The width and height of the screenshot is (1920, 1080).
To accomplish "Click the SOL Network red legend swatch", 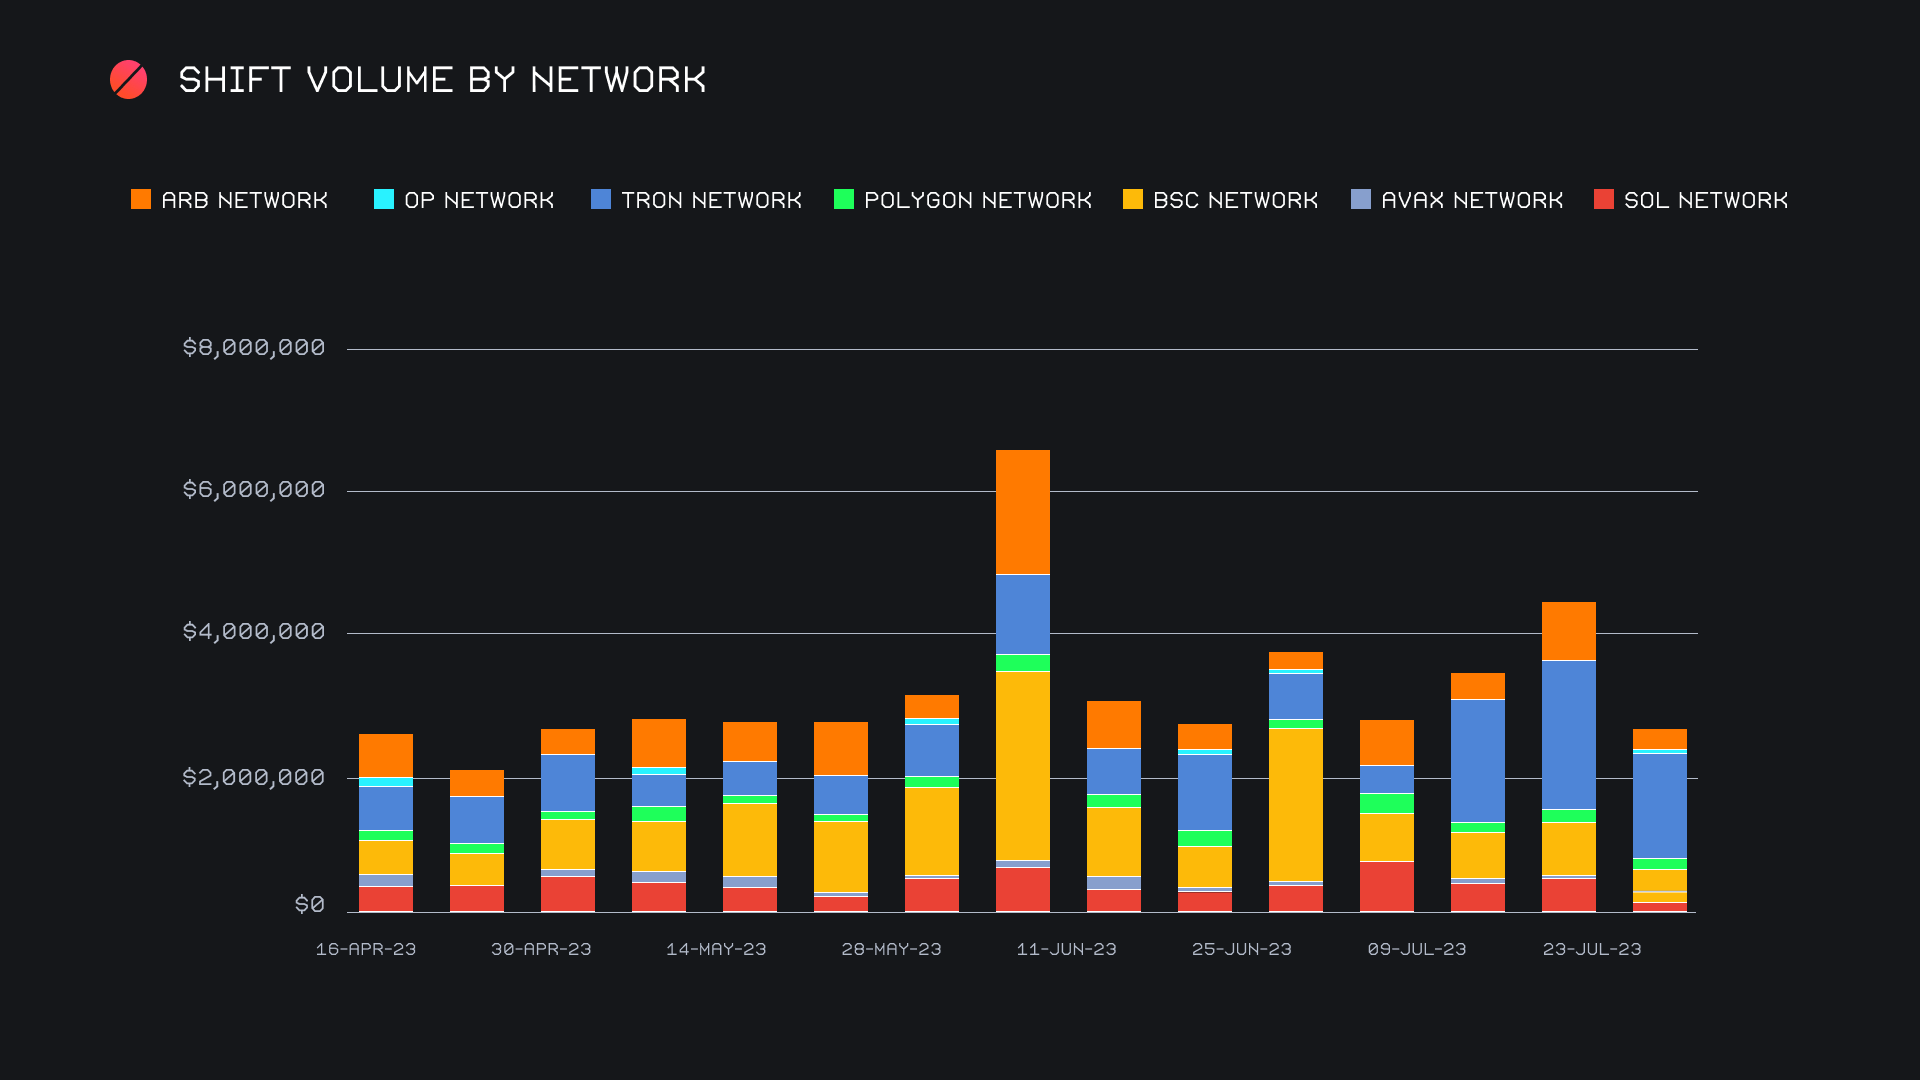I will 1604,199.
